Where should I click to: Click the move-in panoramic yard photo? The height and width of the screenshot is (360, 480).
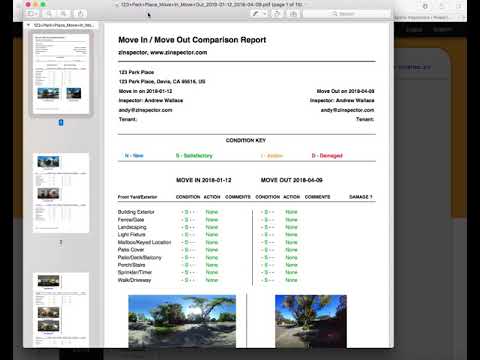pos(182,321)
